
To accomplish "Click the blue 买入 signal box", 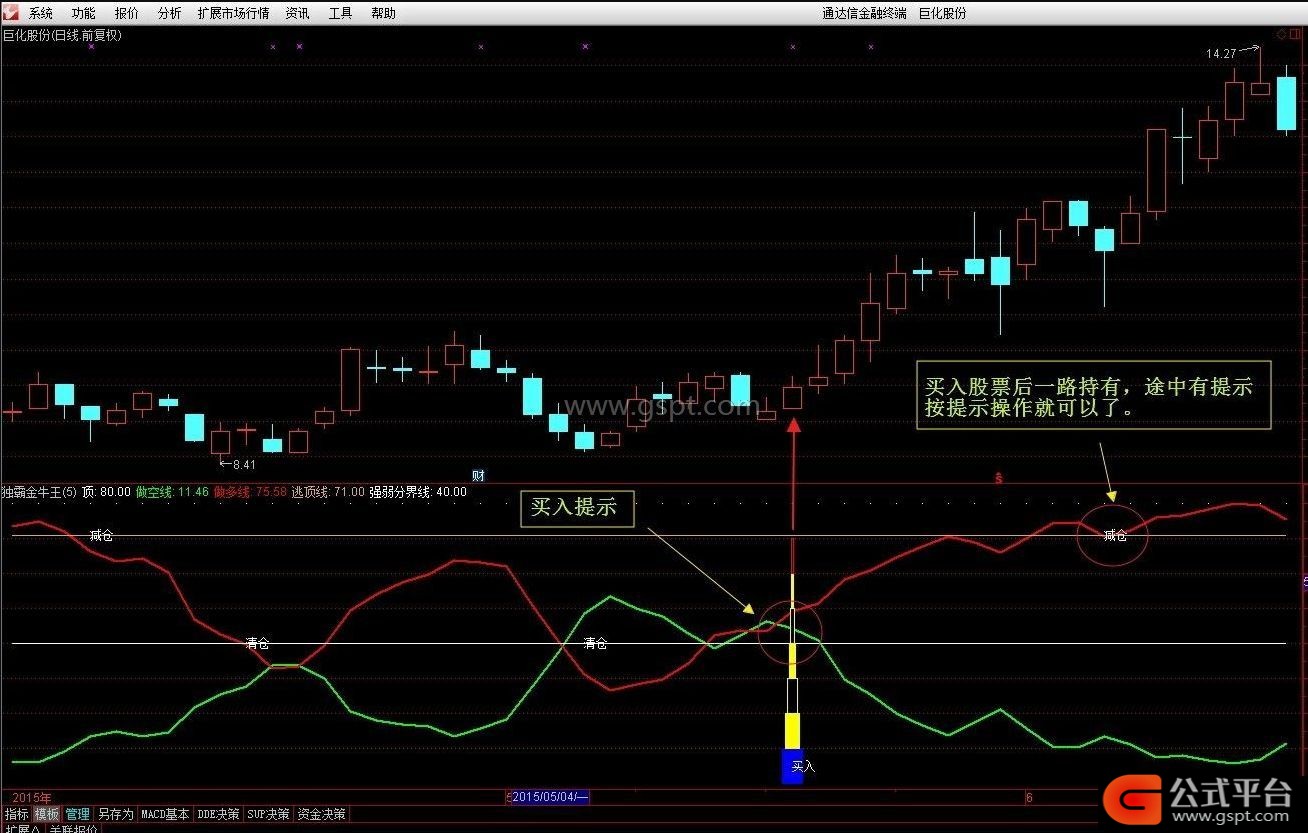I will (792, 766).
